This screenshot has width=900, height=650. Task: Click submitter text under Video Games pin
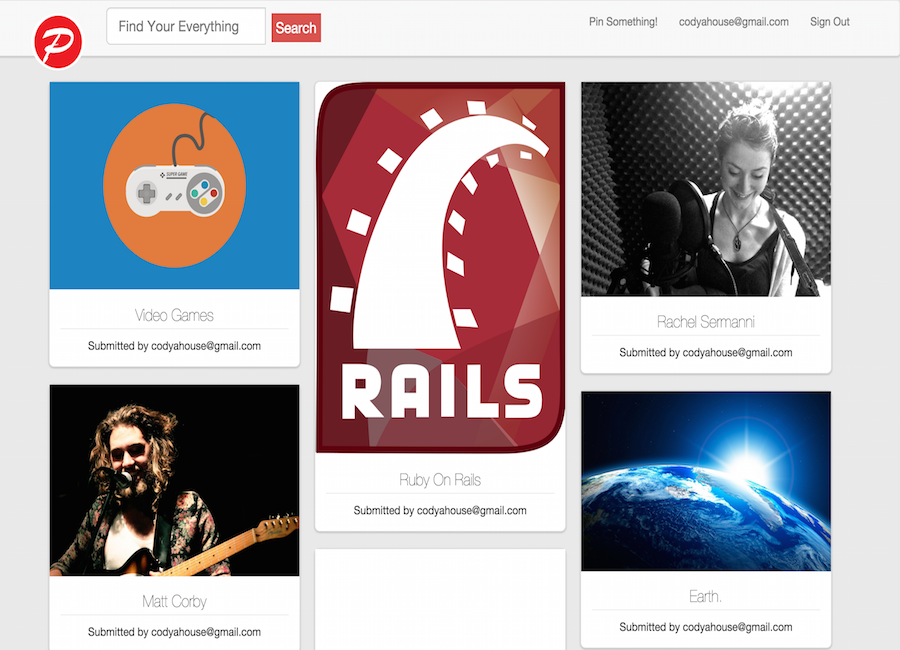[x=174, y=346]
